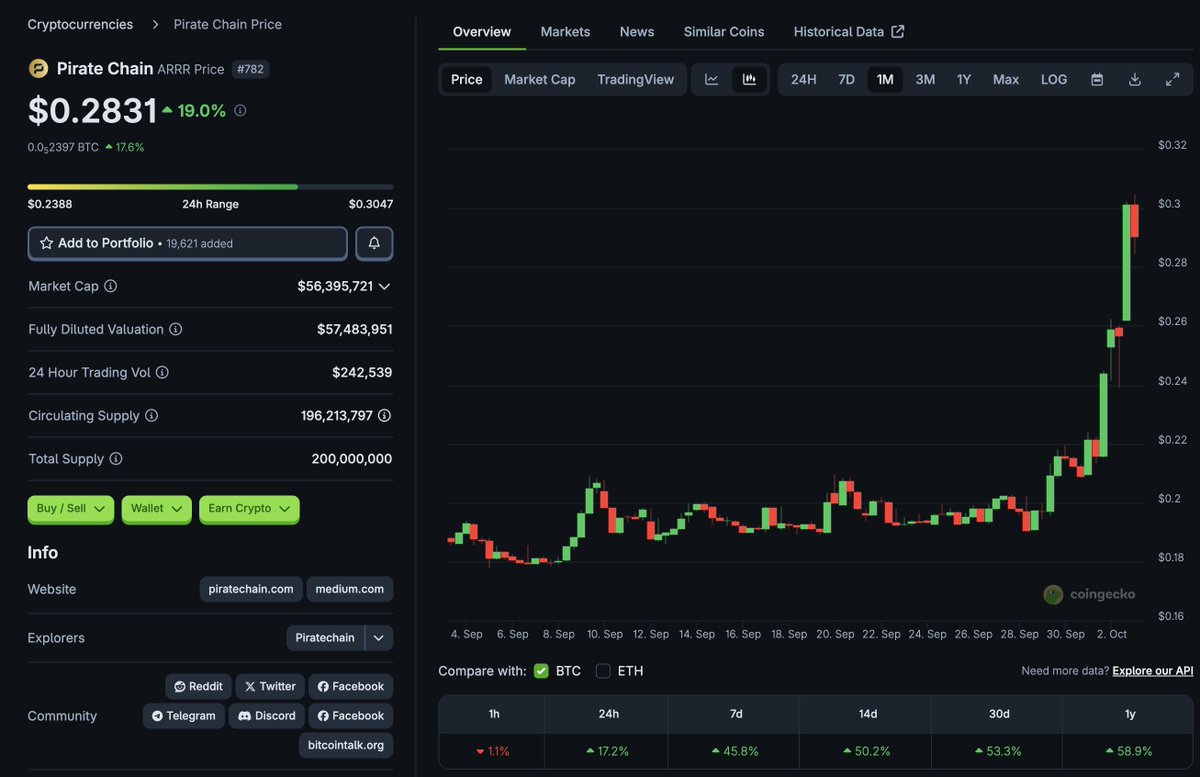Select the 7D time range
Image resolution: width=1200 pixels, height=777 pixels.
point(846,80)
